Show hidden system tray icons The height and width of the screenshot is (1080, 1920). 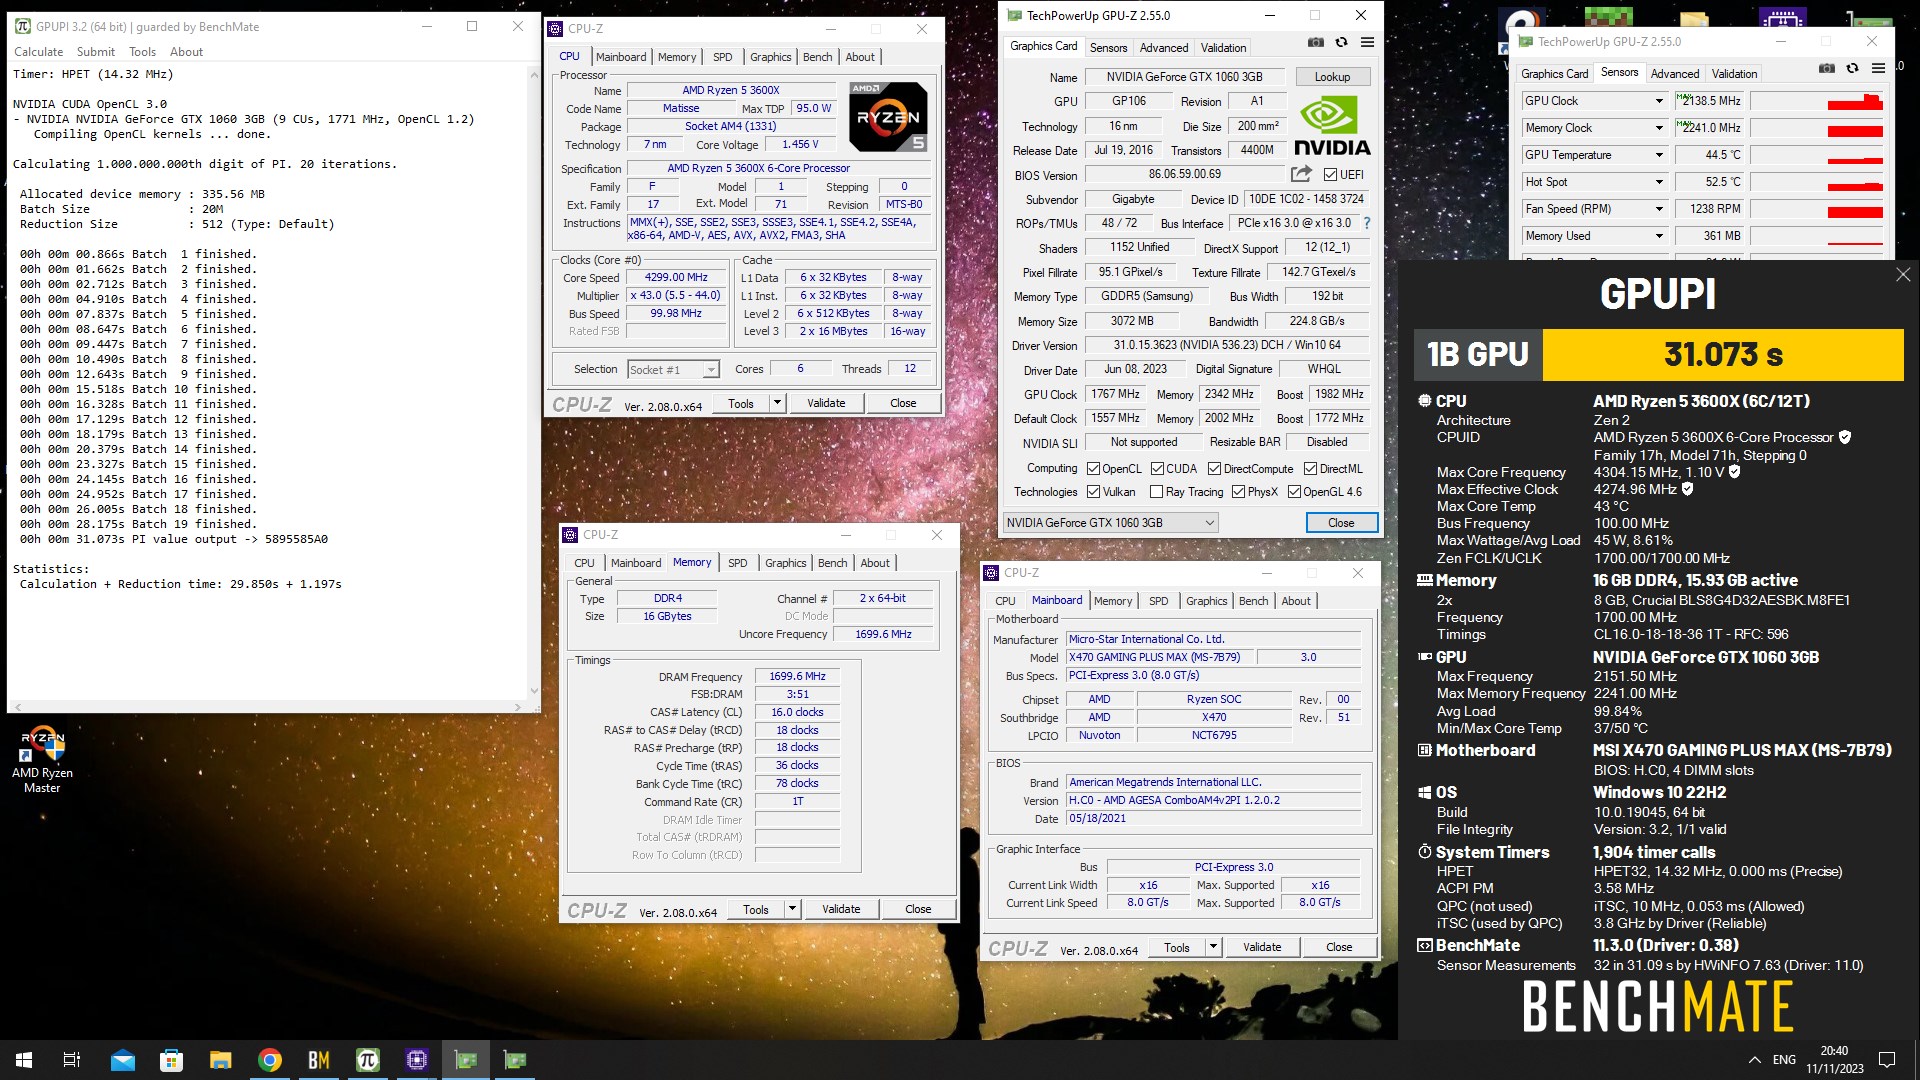[1754, 1060]
